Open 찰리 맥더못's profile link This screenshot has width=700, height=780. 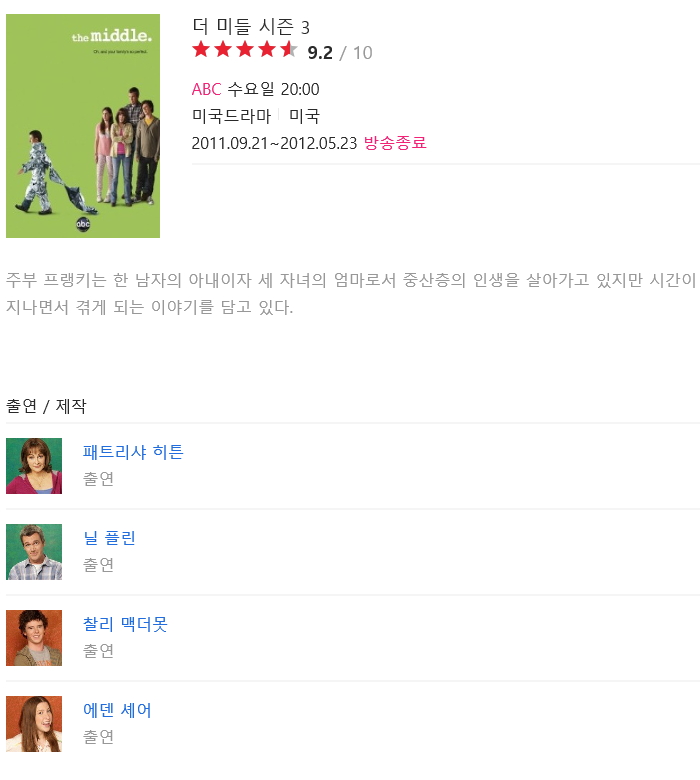125,624
